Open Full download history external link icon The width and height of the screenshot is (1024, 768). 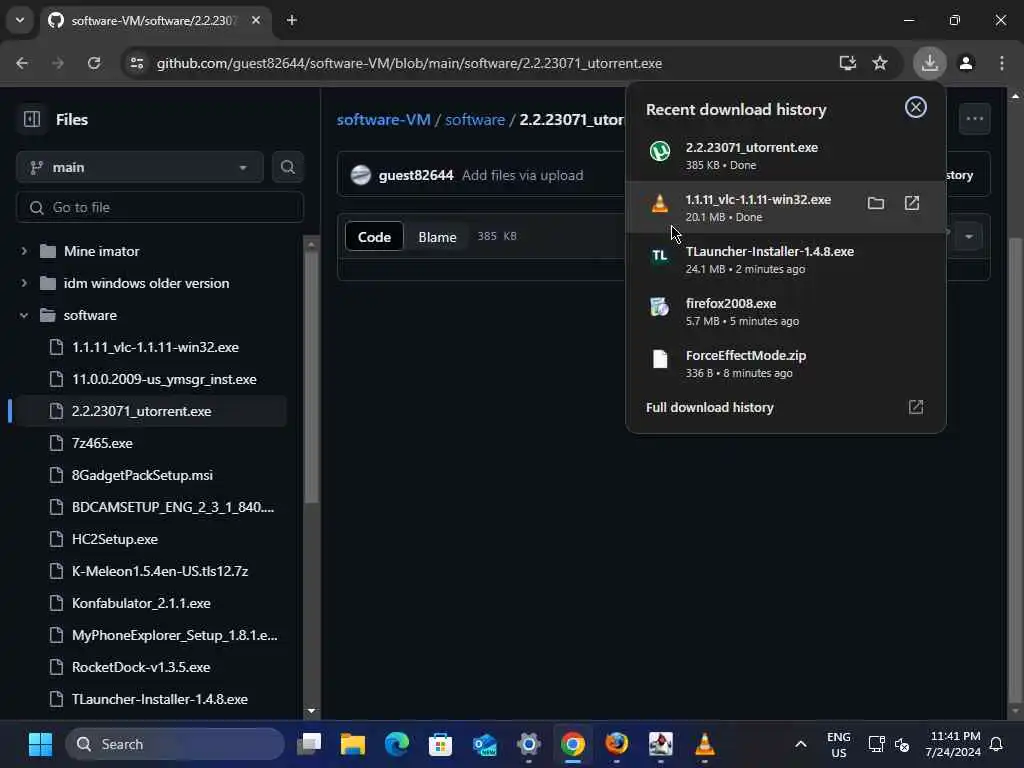point(916,407)
